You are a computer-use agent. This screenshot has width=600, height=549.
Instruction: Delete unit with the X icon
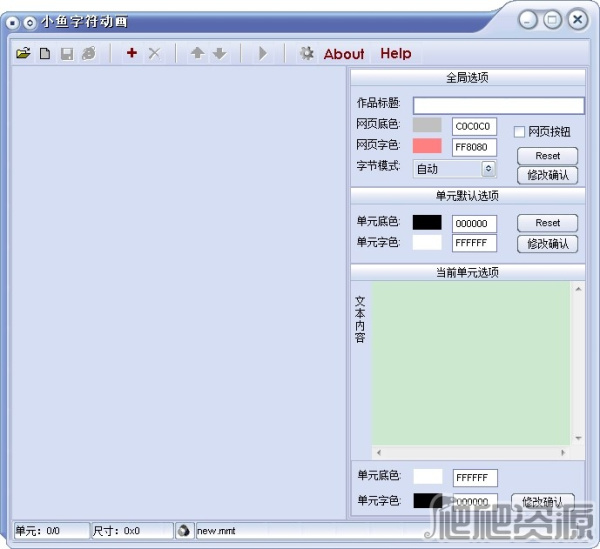click(x=154, y=53)
